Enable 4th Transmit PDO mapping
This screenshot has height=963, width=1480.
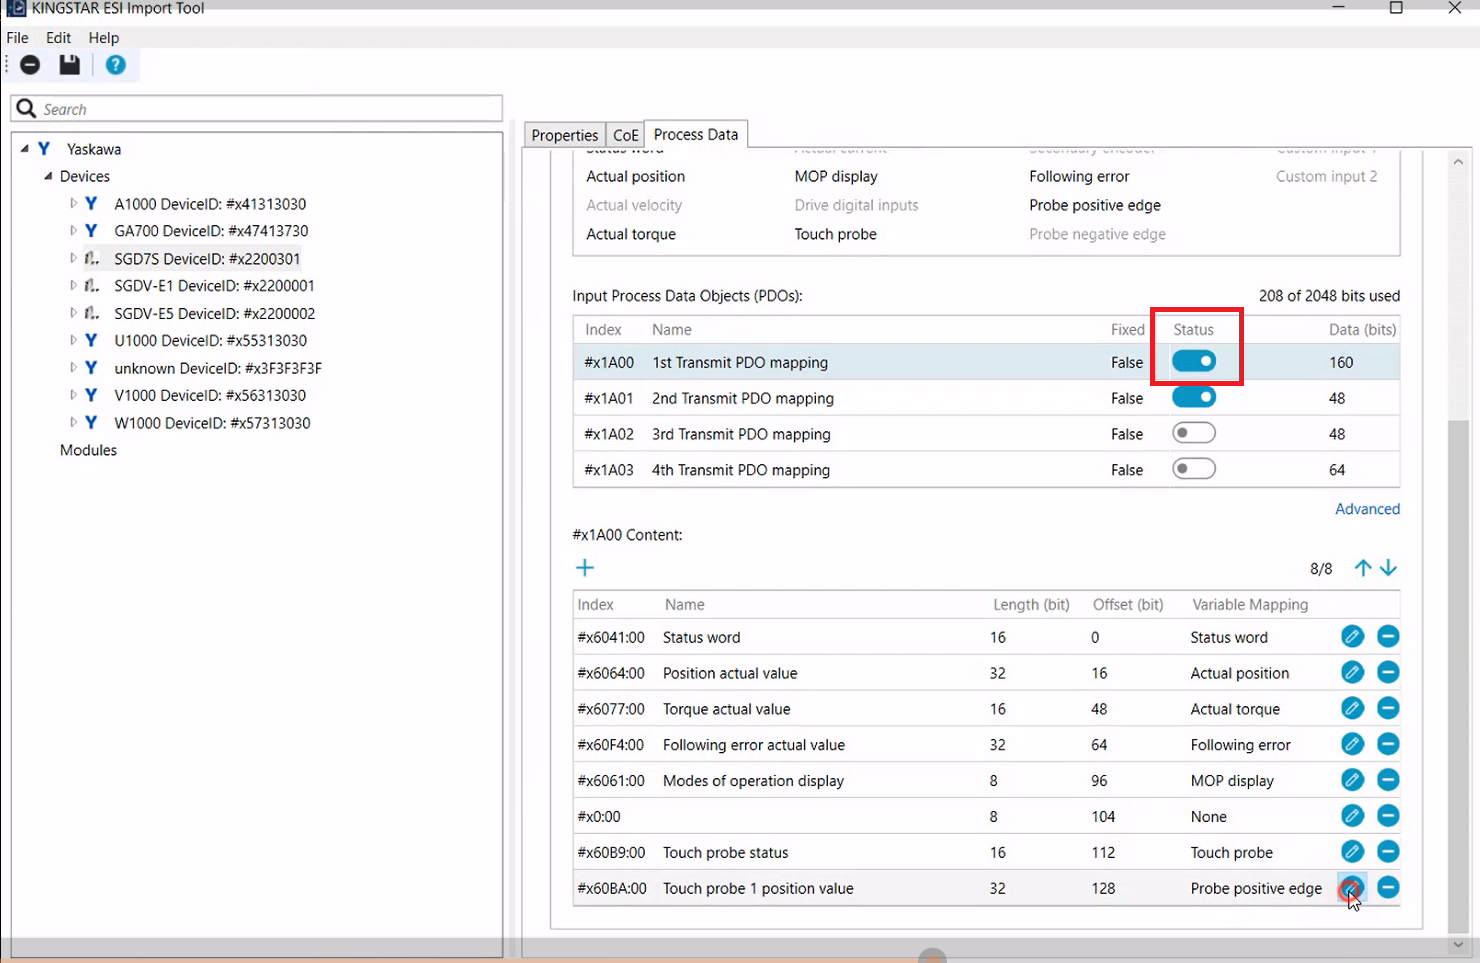[1194, 469]
